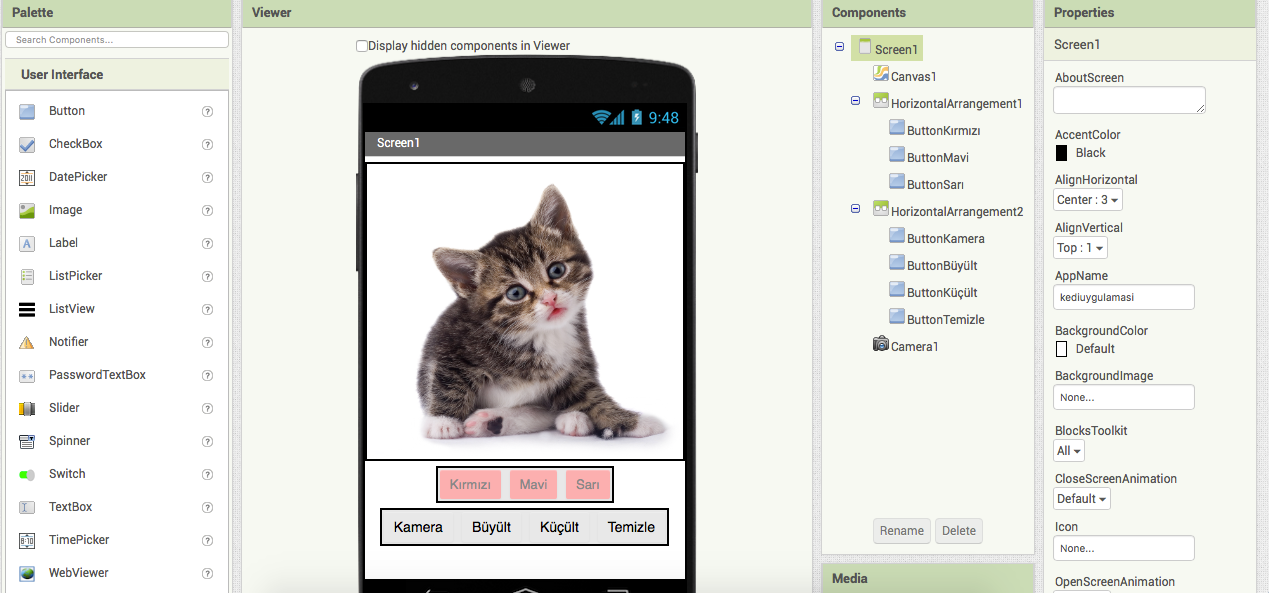Screen dimensions: 1269x593
Task: Open help for Label component
Action: (207, 244)
